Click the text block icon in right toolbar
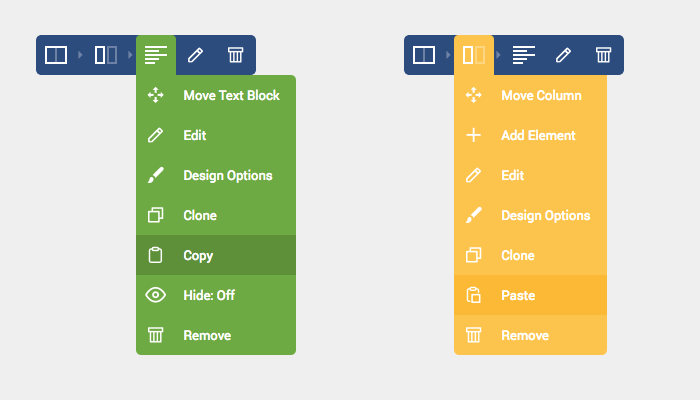Viewport: 700px width, 400px height. click(524, 55)
